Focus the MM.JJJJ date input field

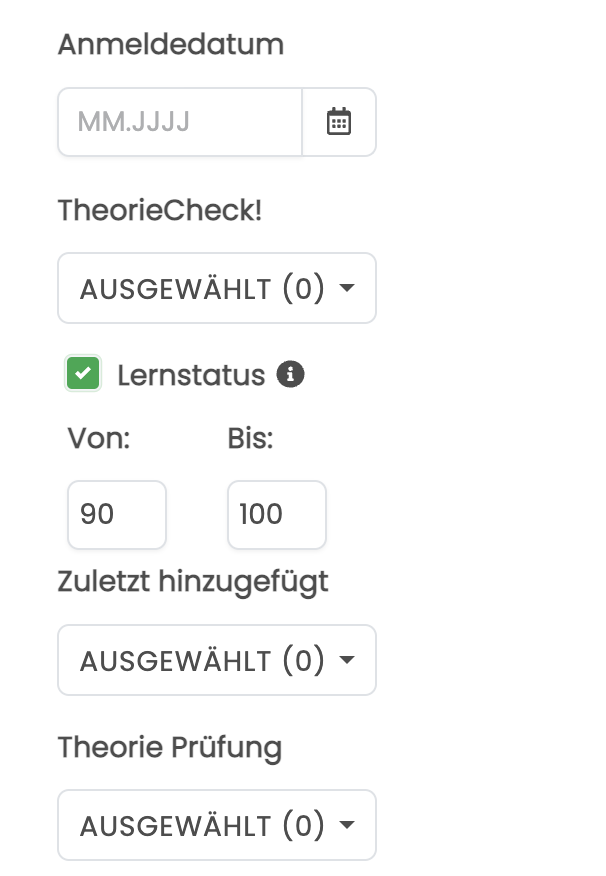(180, 122)
